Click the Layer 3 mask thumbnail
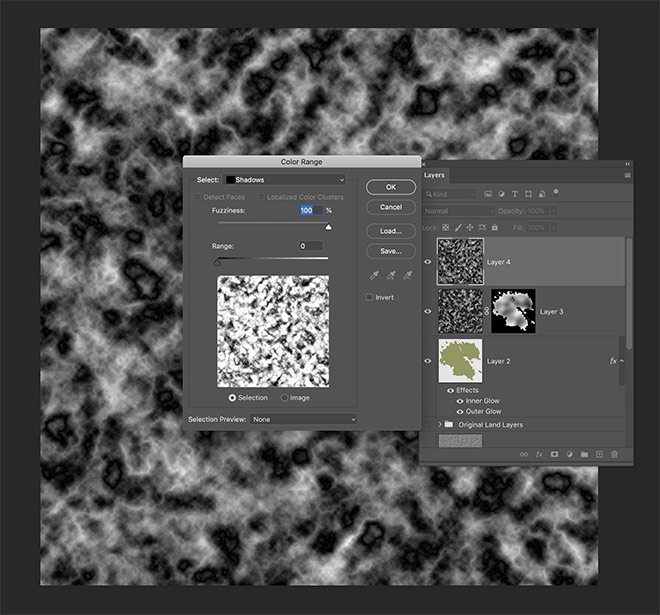Image resolution: width=660 pixels, height=615 pixels. (x=513, y=311)
